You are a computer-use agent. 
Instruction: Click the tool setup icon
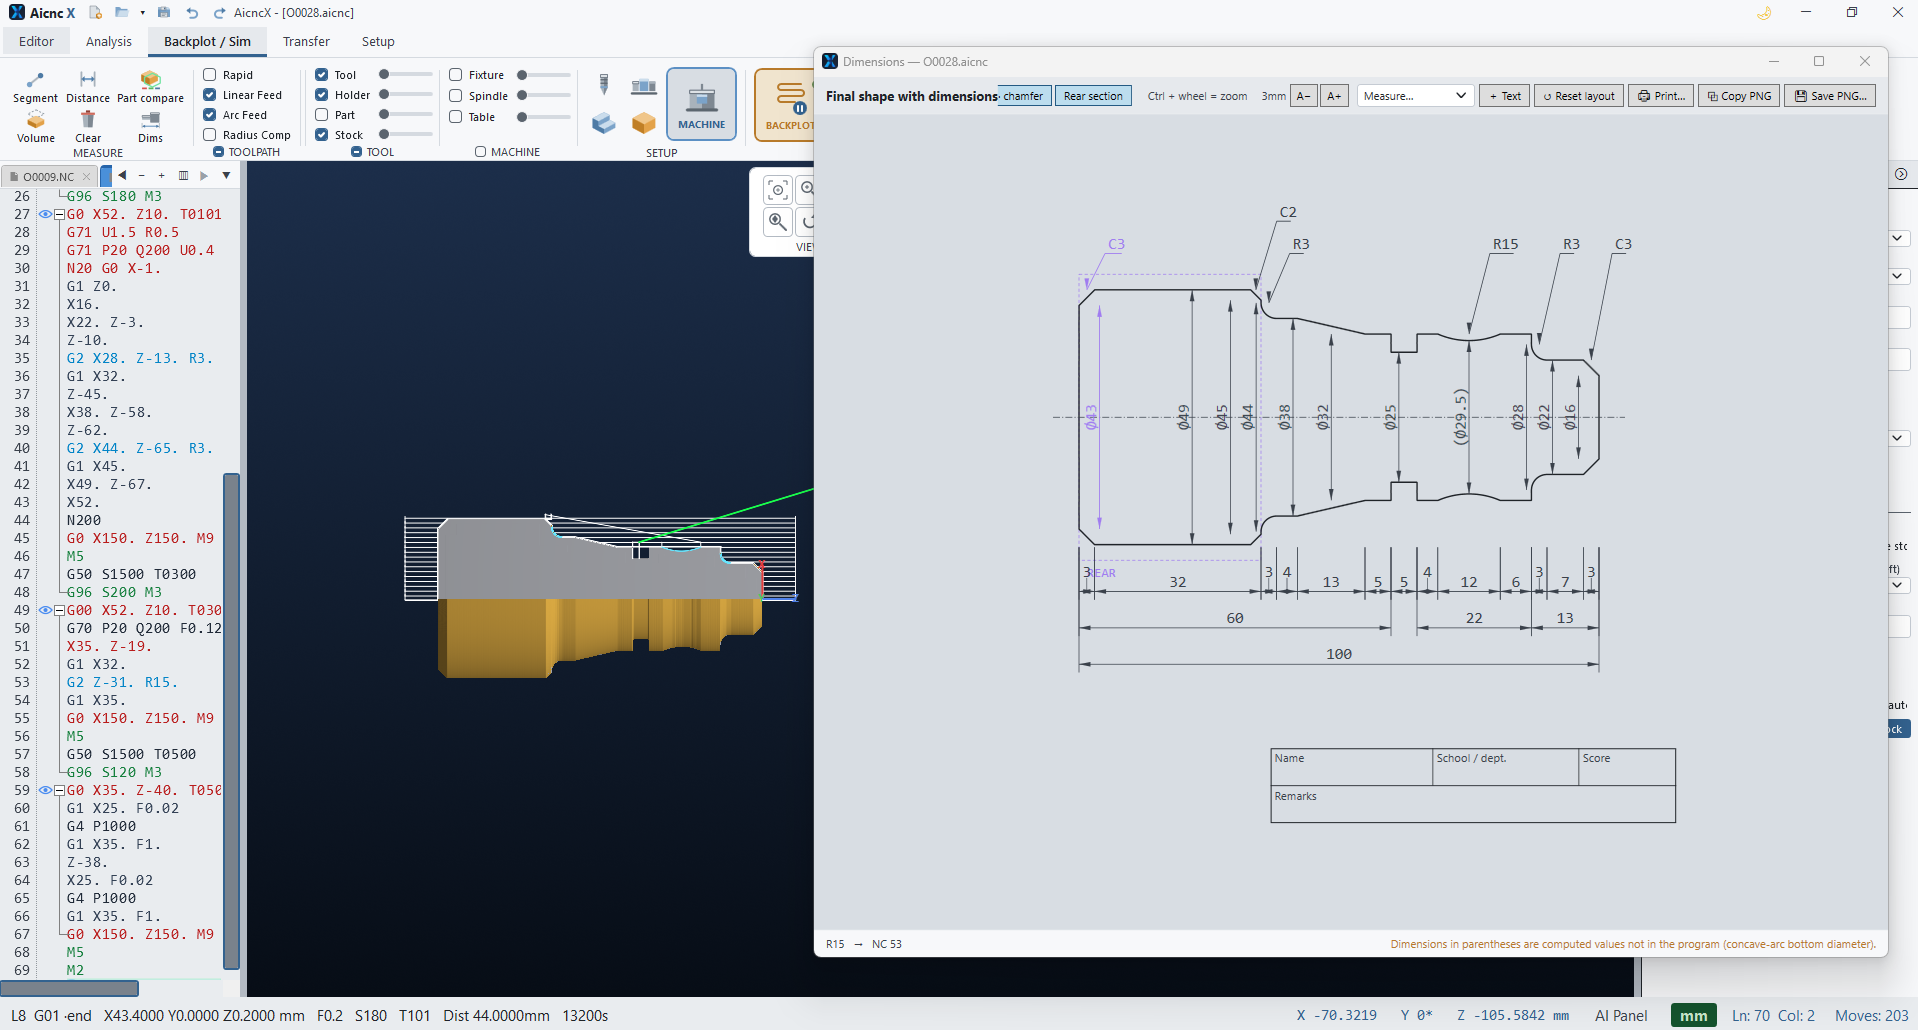tap(604, 85)
